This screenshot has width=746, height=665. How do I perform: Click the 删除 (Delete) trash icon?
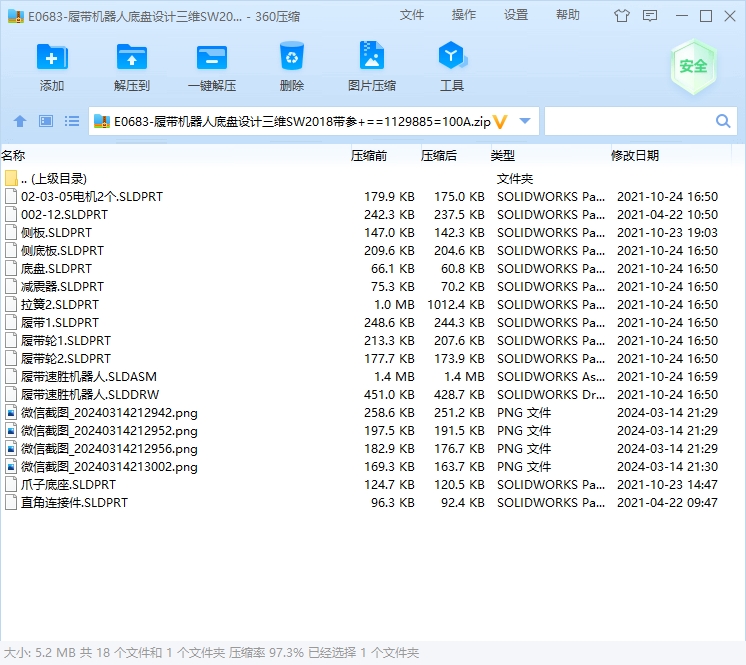[292, 57]
